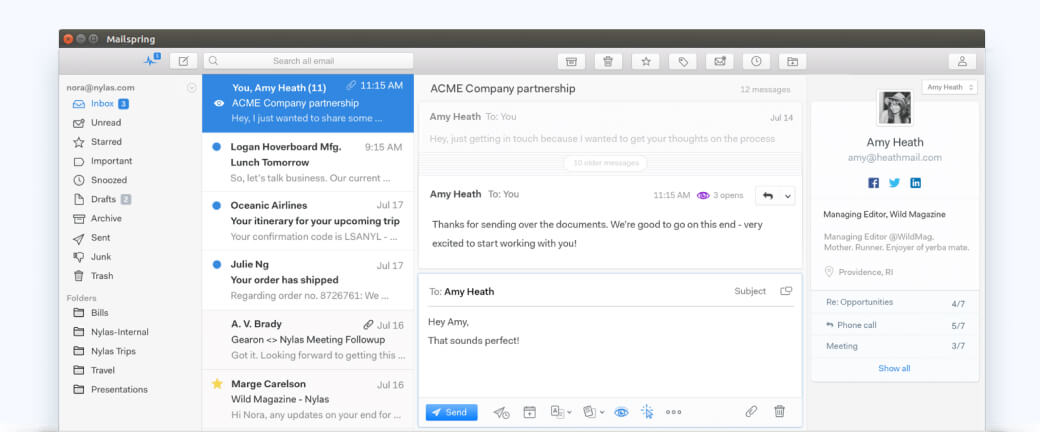
Task: Open the activity pulse icon
Action: (152, 60)
